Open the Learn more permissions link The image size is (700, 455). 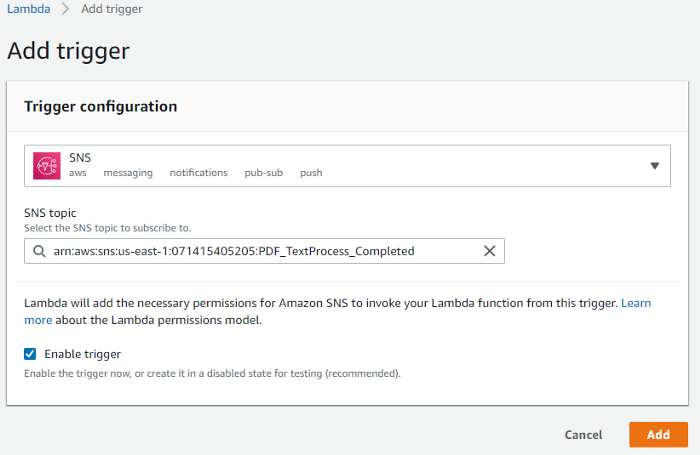coord(635,302)
